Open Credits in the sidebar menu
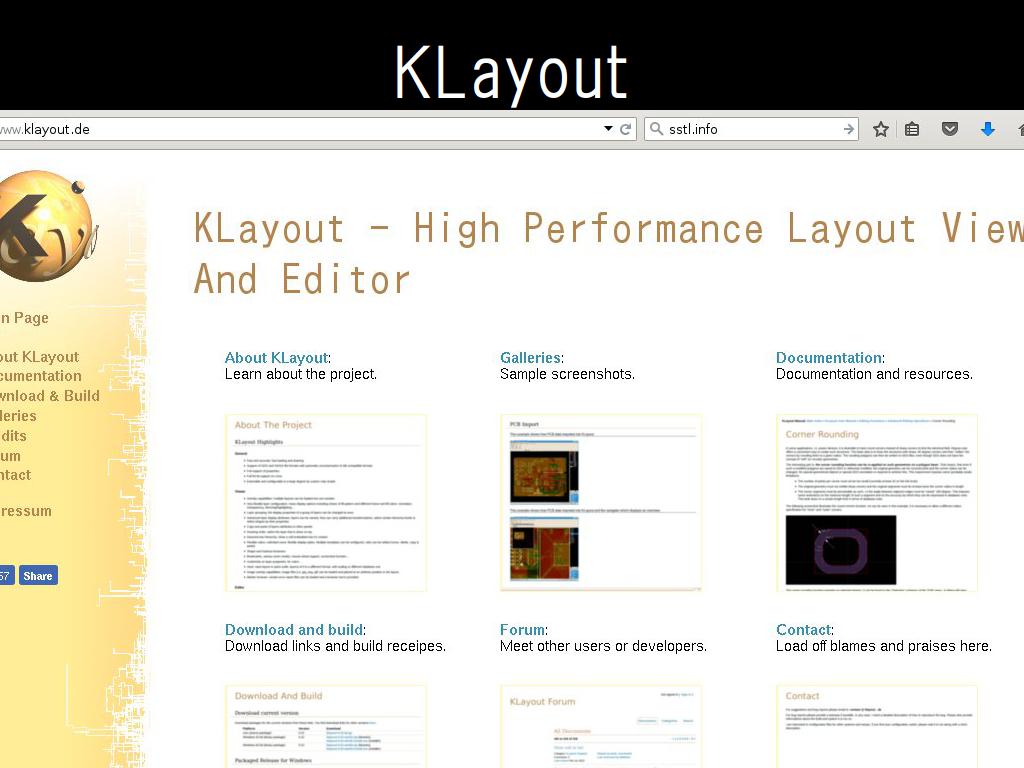This screenshot has height=768, width=1024. tap(13, 436)
